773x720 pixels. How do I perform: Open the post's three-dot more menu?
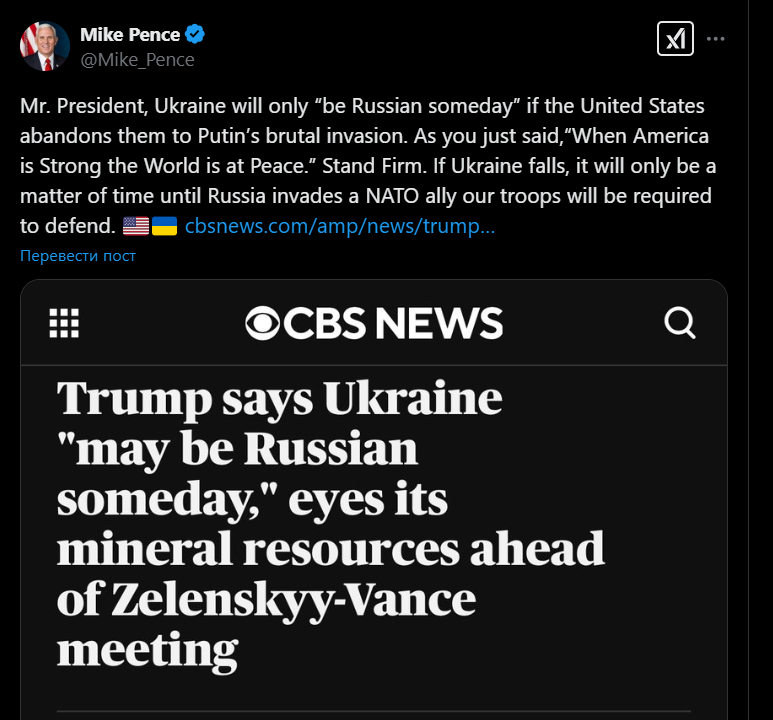click(x=715, y=39)
